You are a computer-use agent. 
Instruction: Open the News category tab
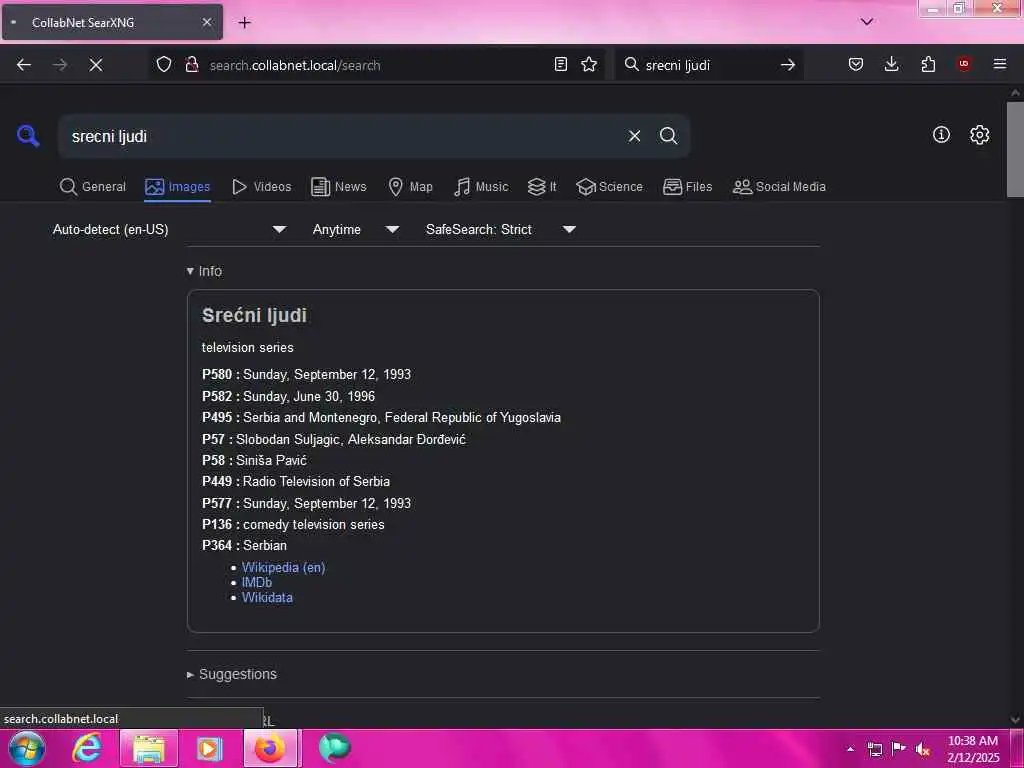tap(339, 187)
